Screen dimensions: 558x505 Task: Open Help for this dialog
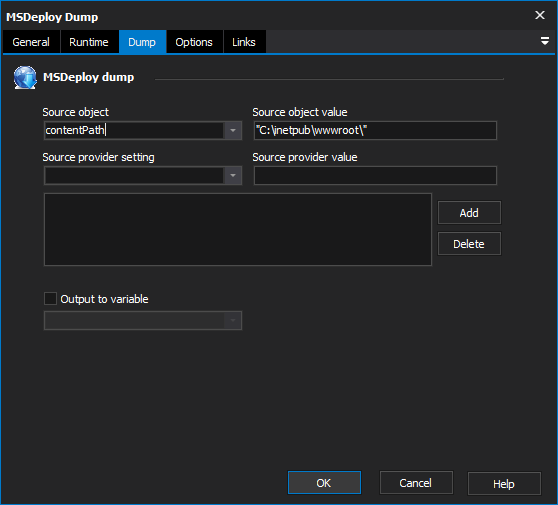tap(504, 484)
